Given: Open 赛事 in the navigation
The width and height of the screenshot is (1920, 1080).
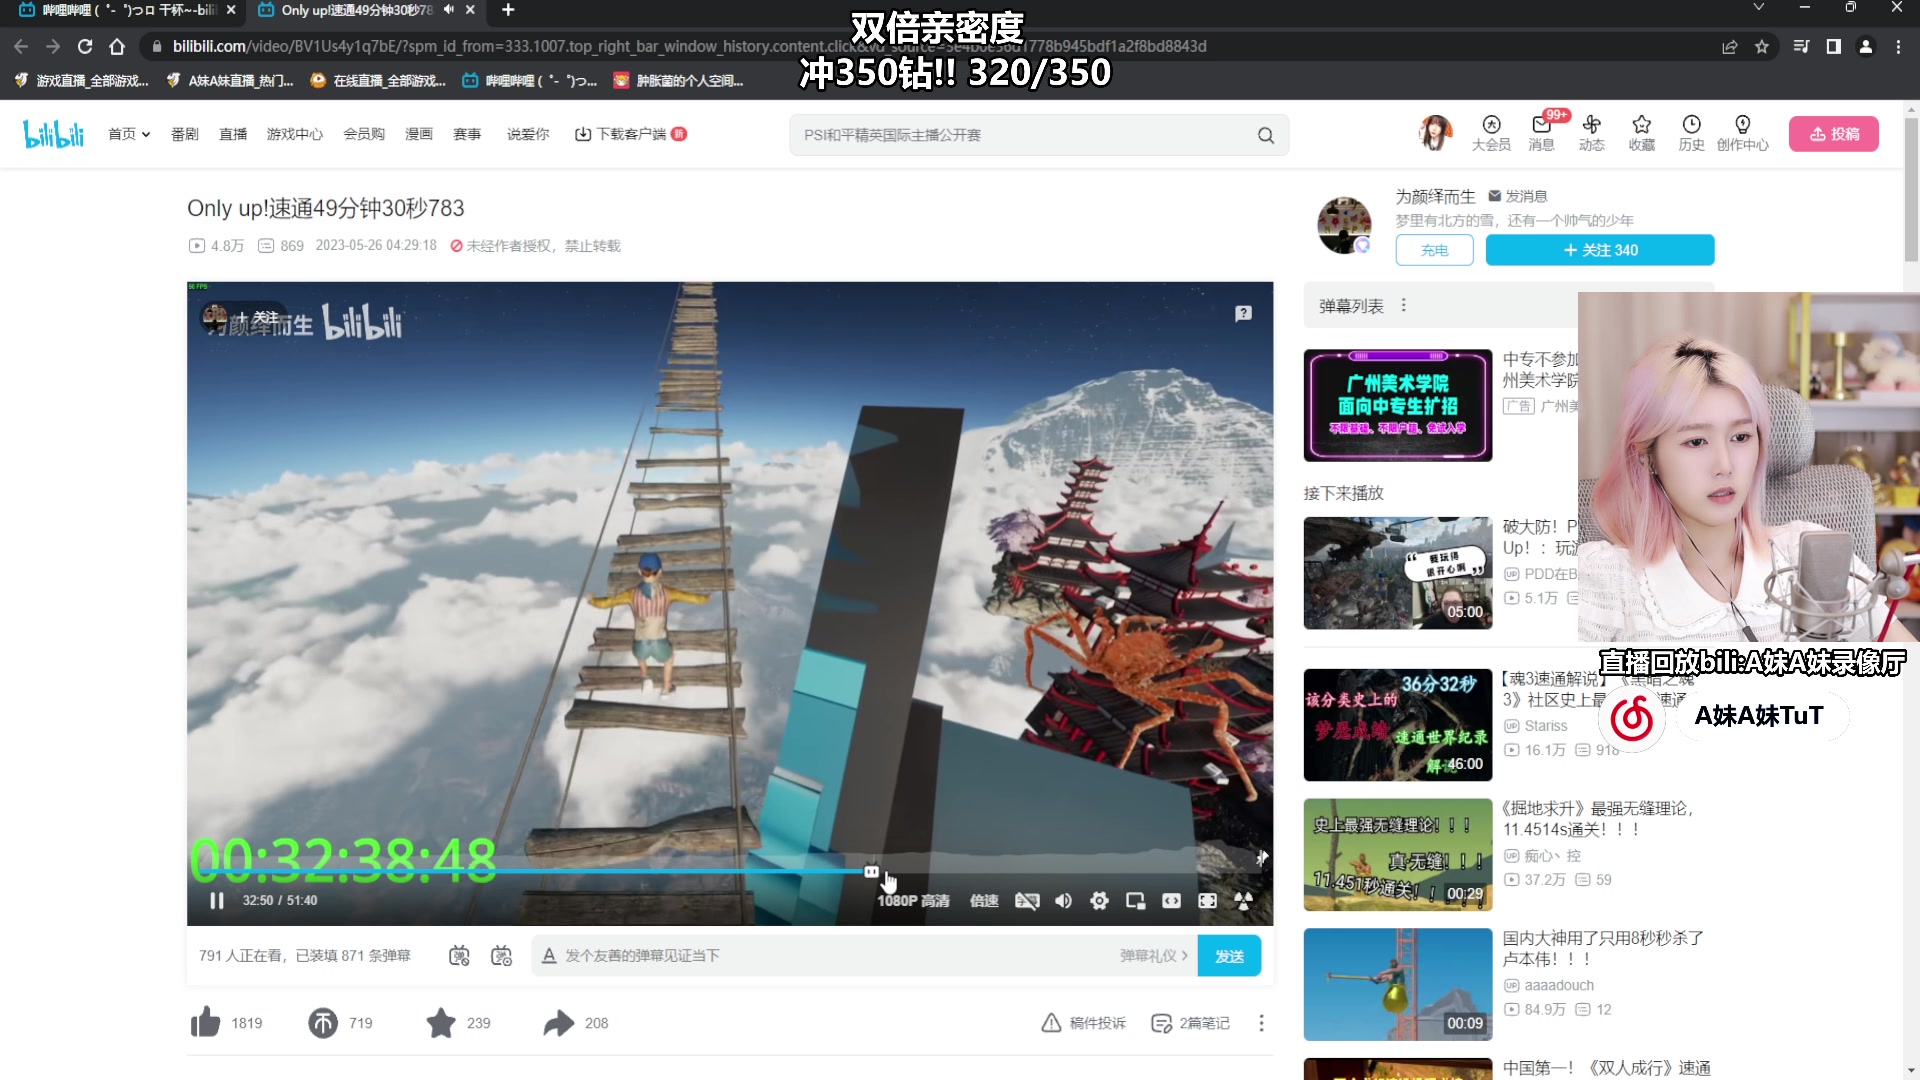Looking at the screenshot, I should pos(467,134).
